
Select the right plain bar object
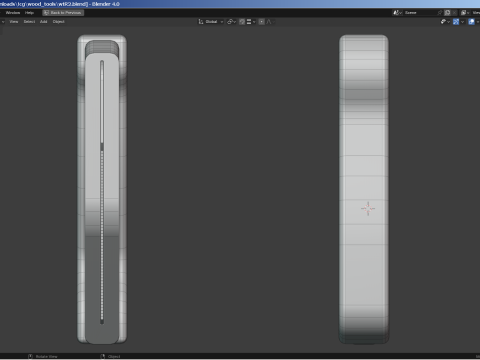click(364, 189)
